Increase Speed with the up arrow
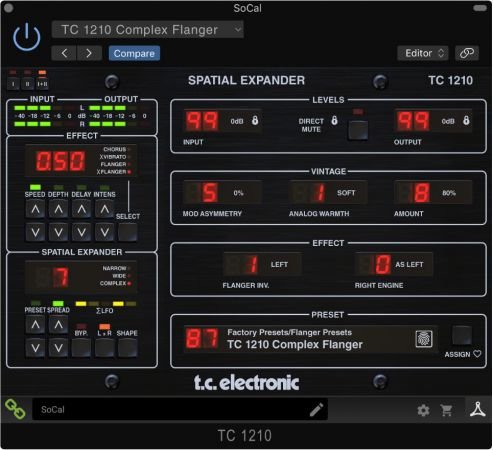 (x=35, y=209)
